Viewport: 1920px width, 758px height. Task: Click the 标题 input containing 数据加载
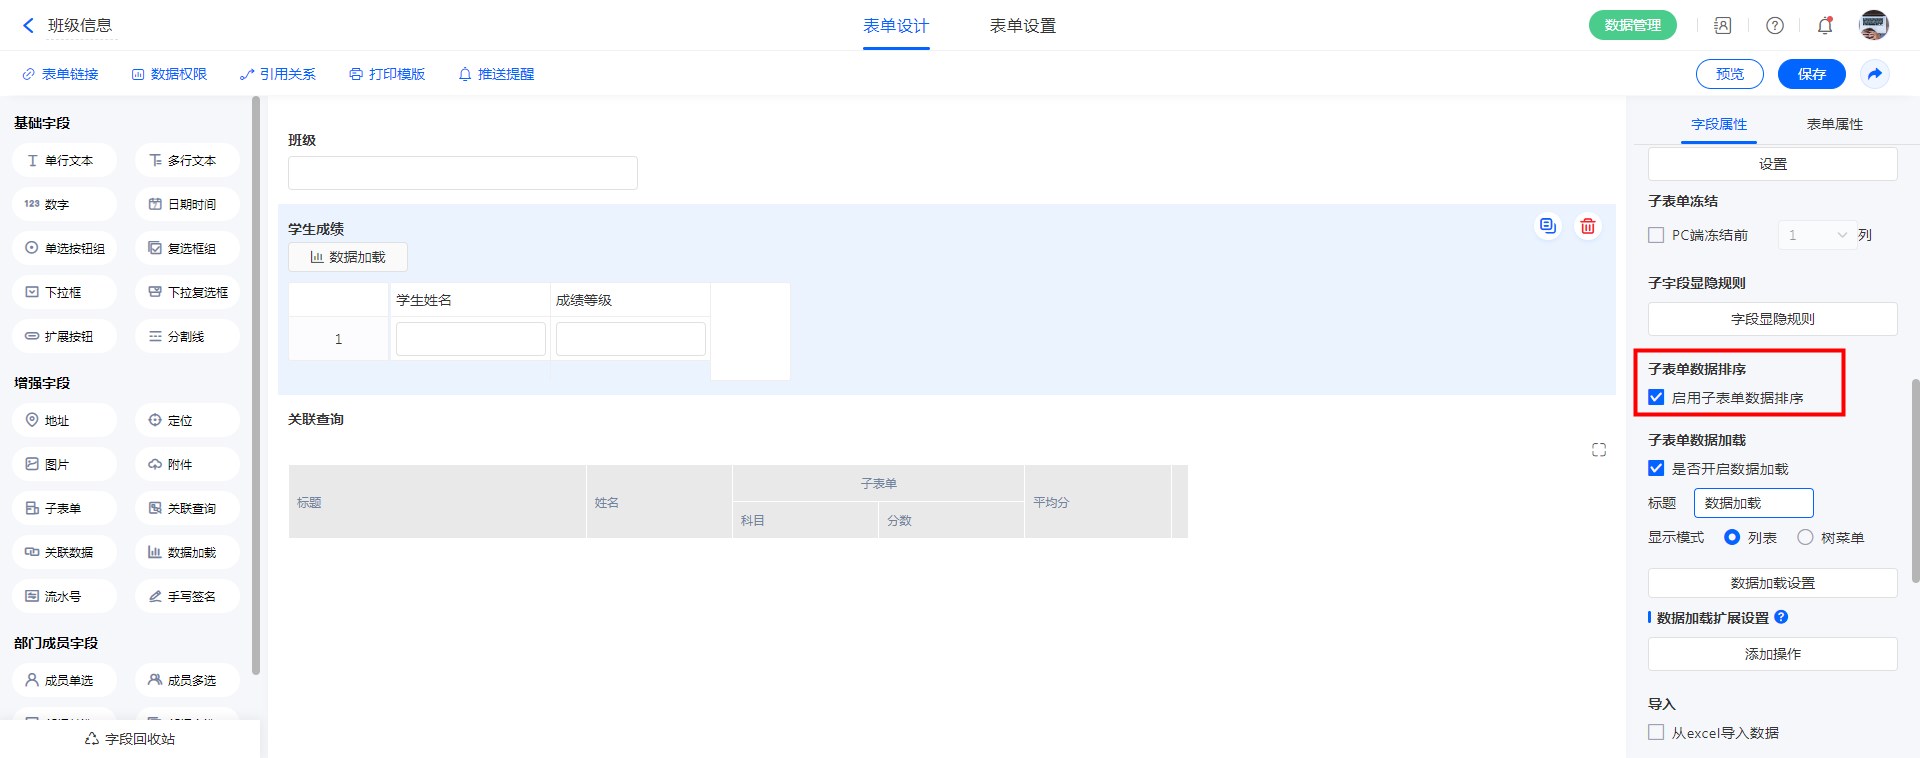[1753, 503]
